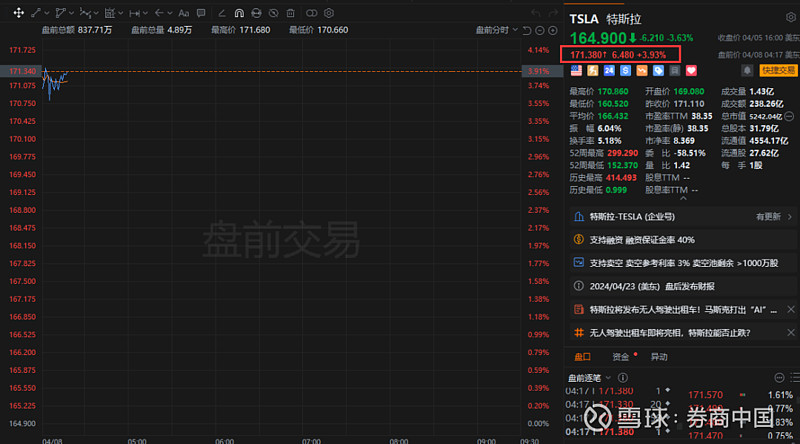
Task: Open more options ellipsis in tick panel
Action: pyautogui.click(x=779, y=378)
